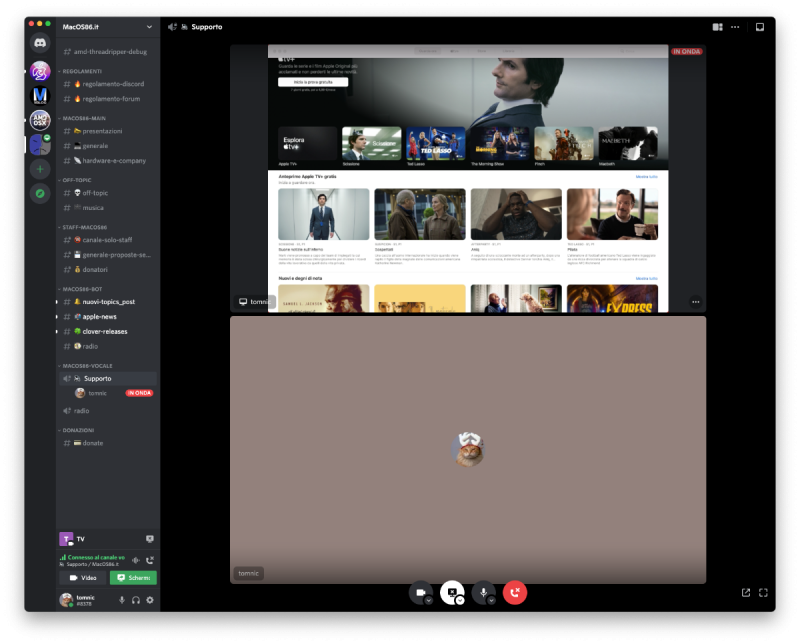The image size is (800, 644).
Task: Open donatori channel
Action: [108, 269]
